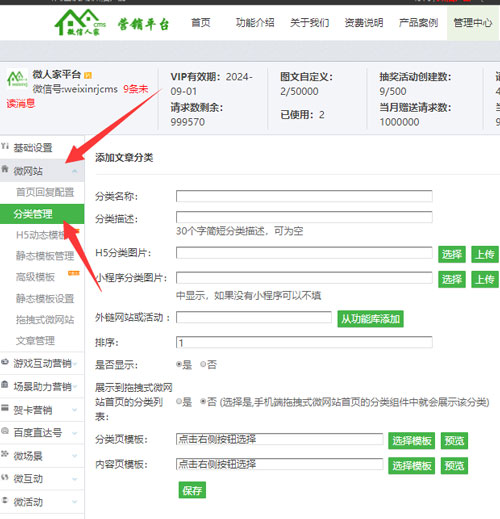This screenshot has width=500, height=519.
Task: Open the 首页 navigation item
Action: 201,23
